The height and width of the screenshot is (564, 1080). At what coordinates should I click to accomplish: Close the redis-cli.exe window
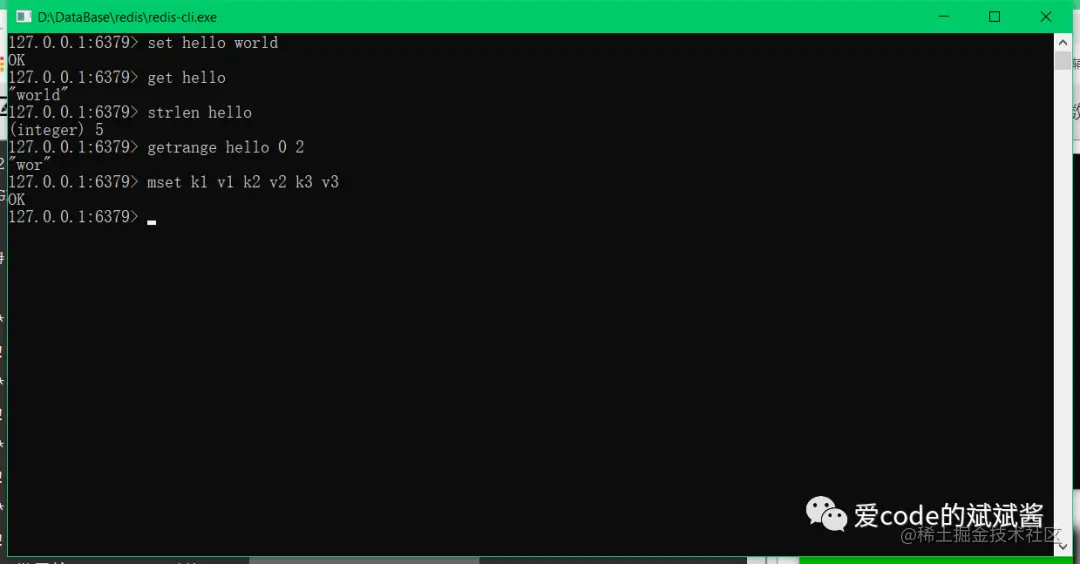click(1046, 17)
